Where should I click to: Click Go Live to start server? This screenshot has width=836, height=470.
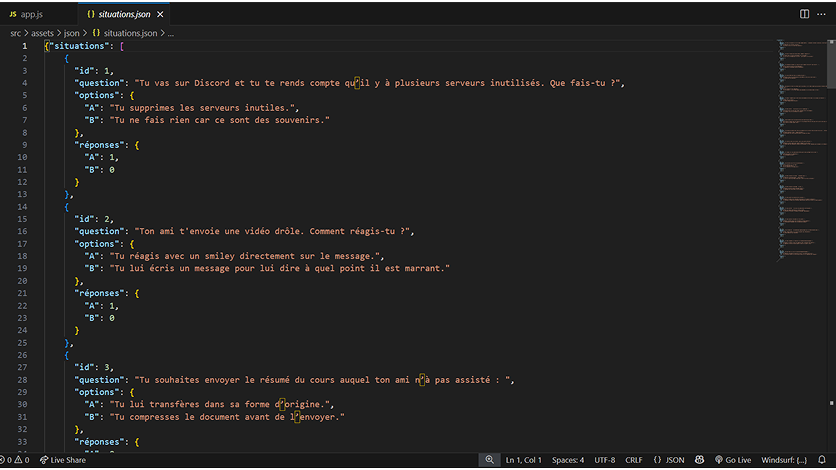(x=733, y=460)
